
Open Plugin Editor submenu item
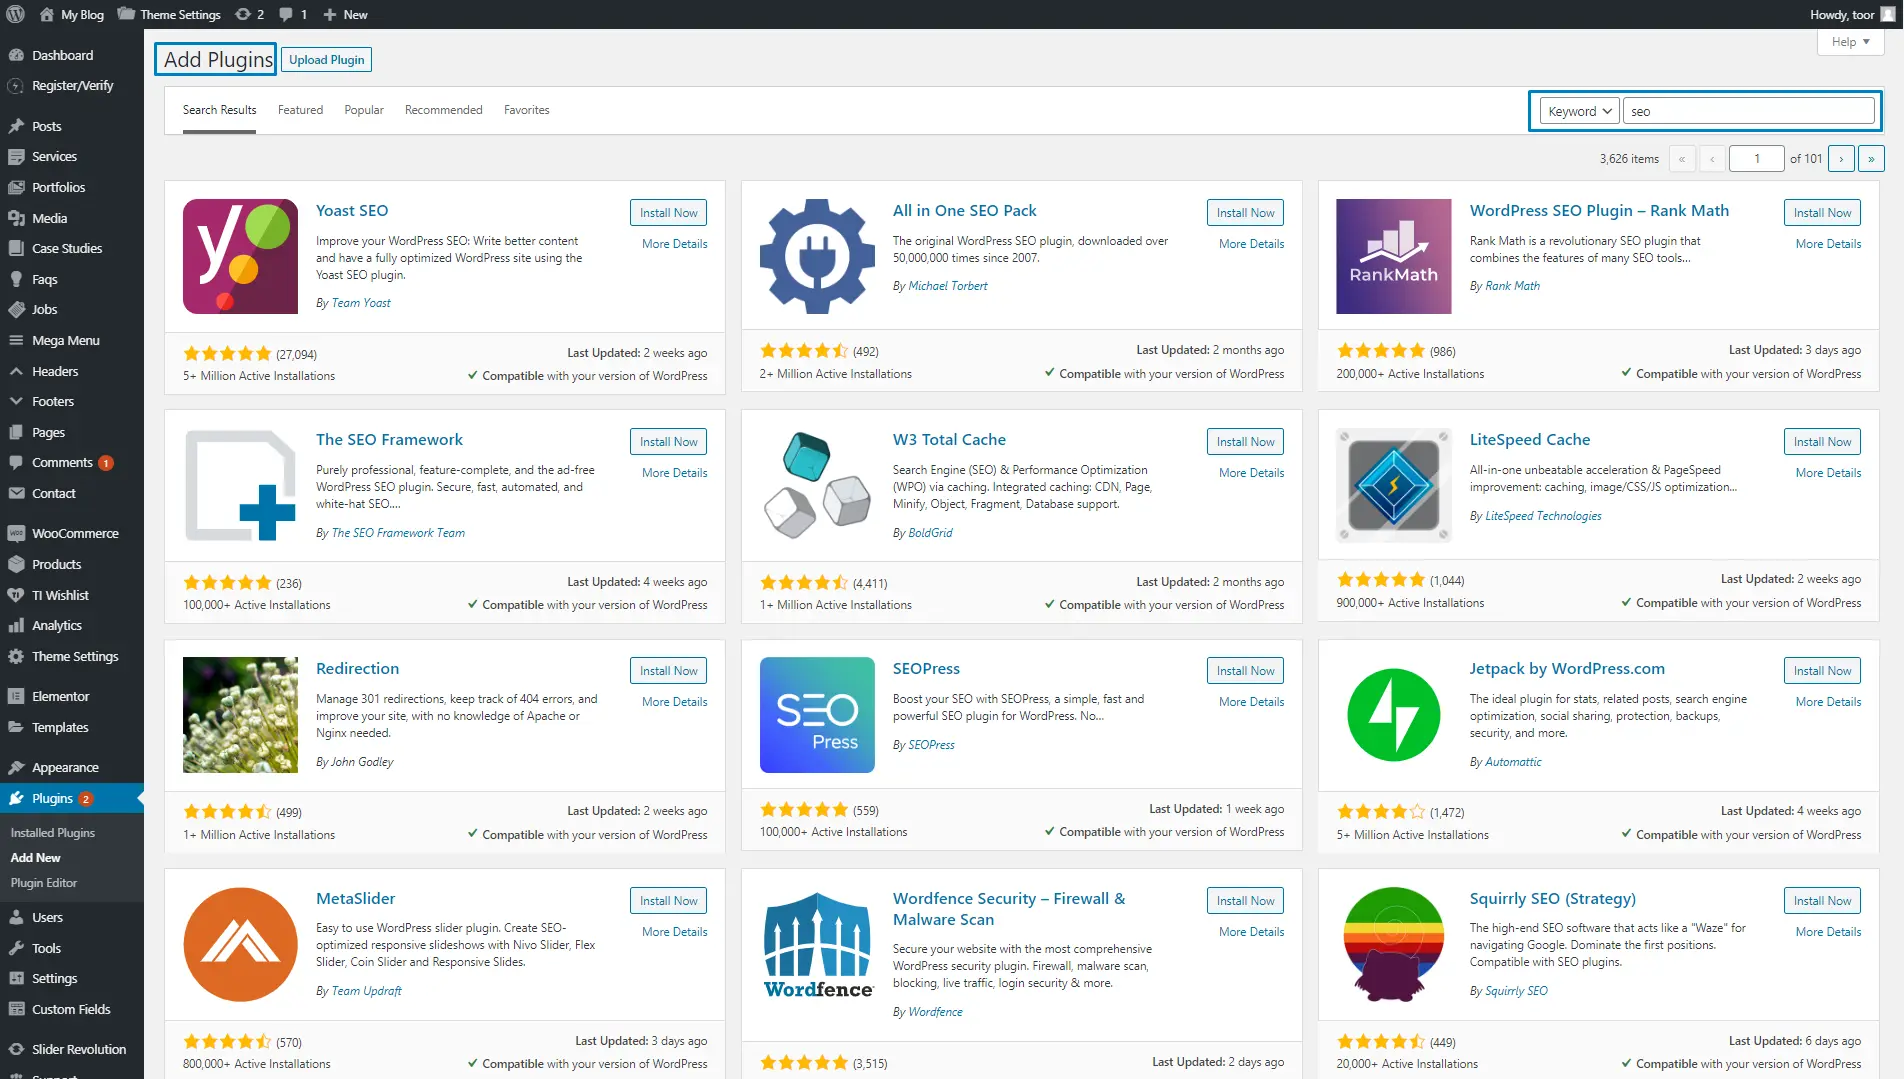click(44, 883)
